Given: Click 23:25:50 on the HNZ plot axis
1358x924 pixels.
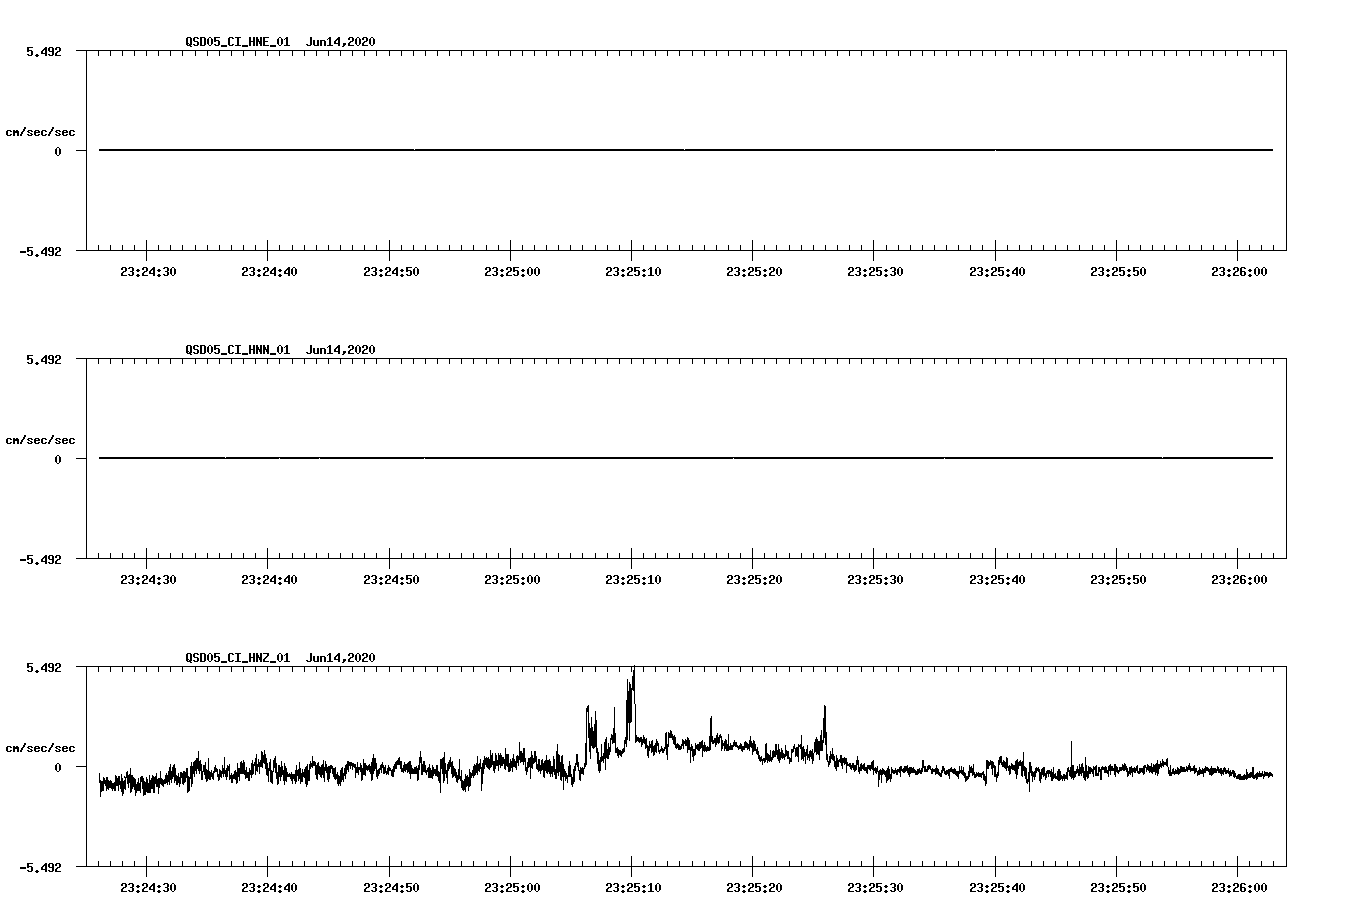Looking at the screenshot, I should [x=1117, y=888].
